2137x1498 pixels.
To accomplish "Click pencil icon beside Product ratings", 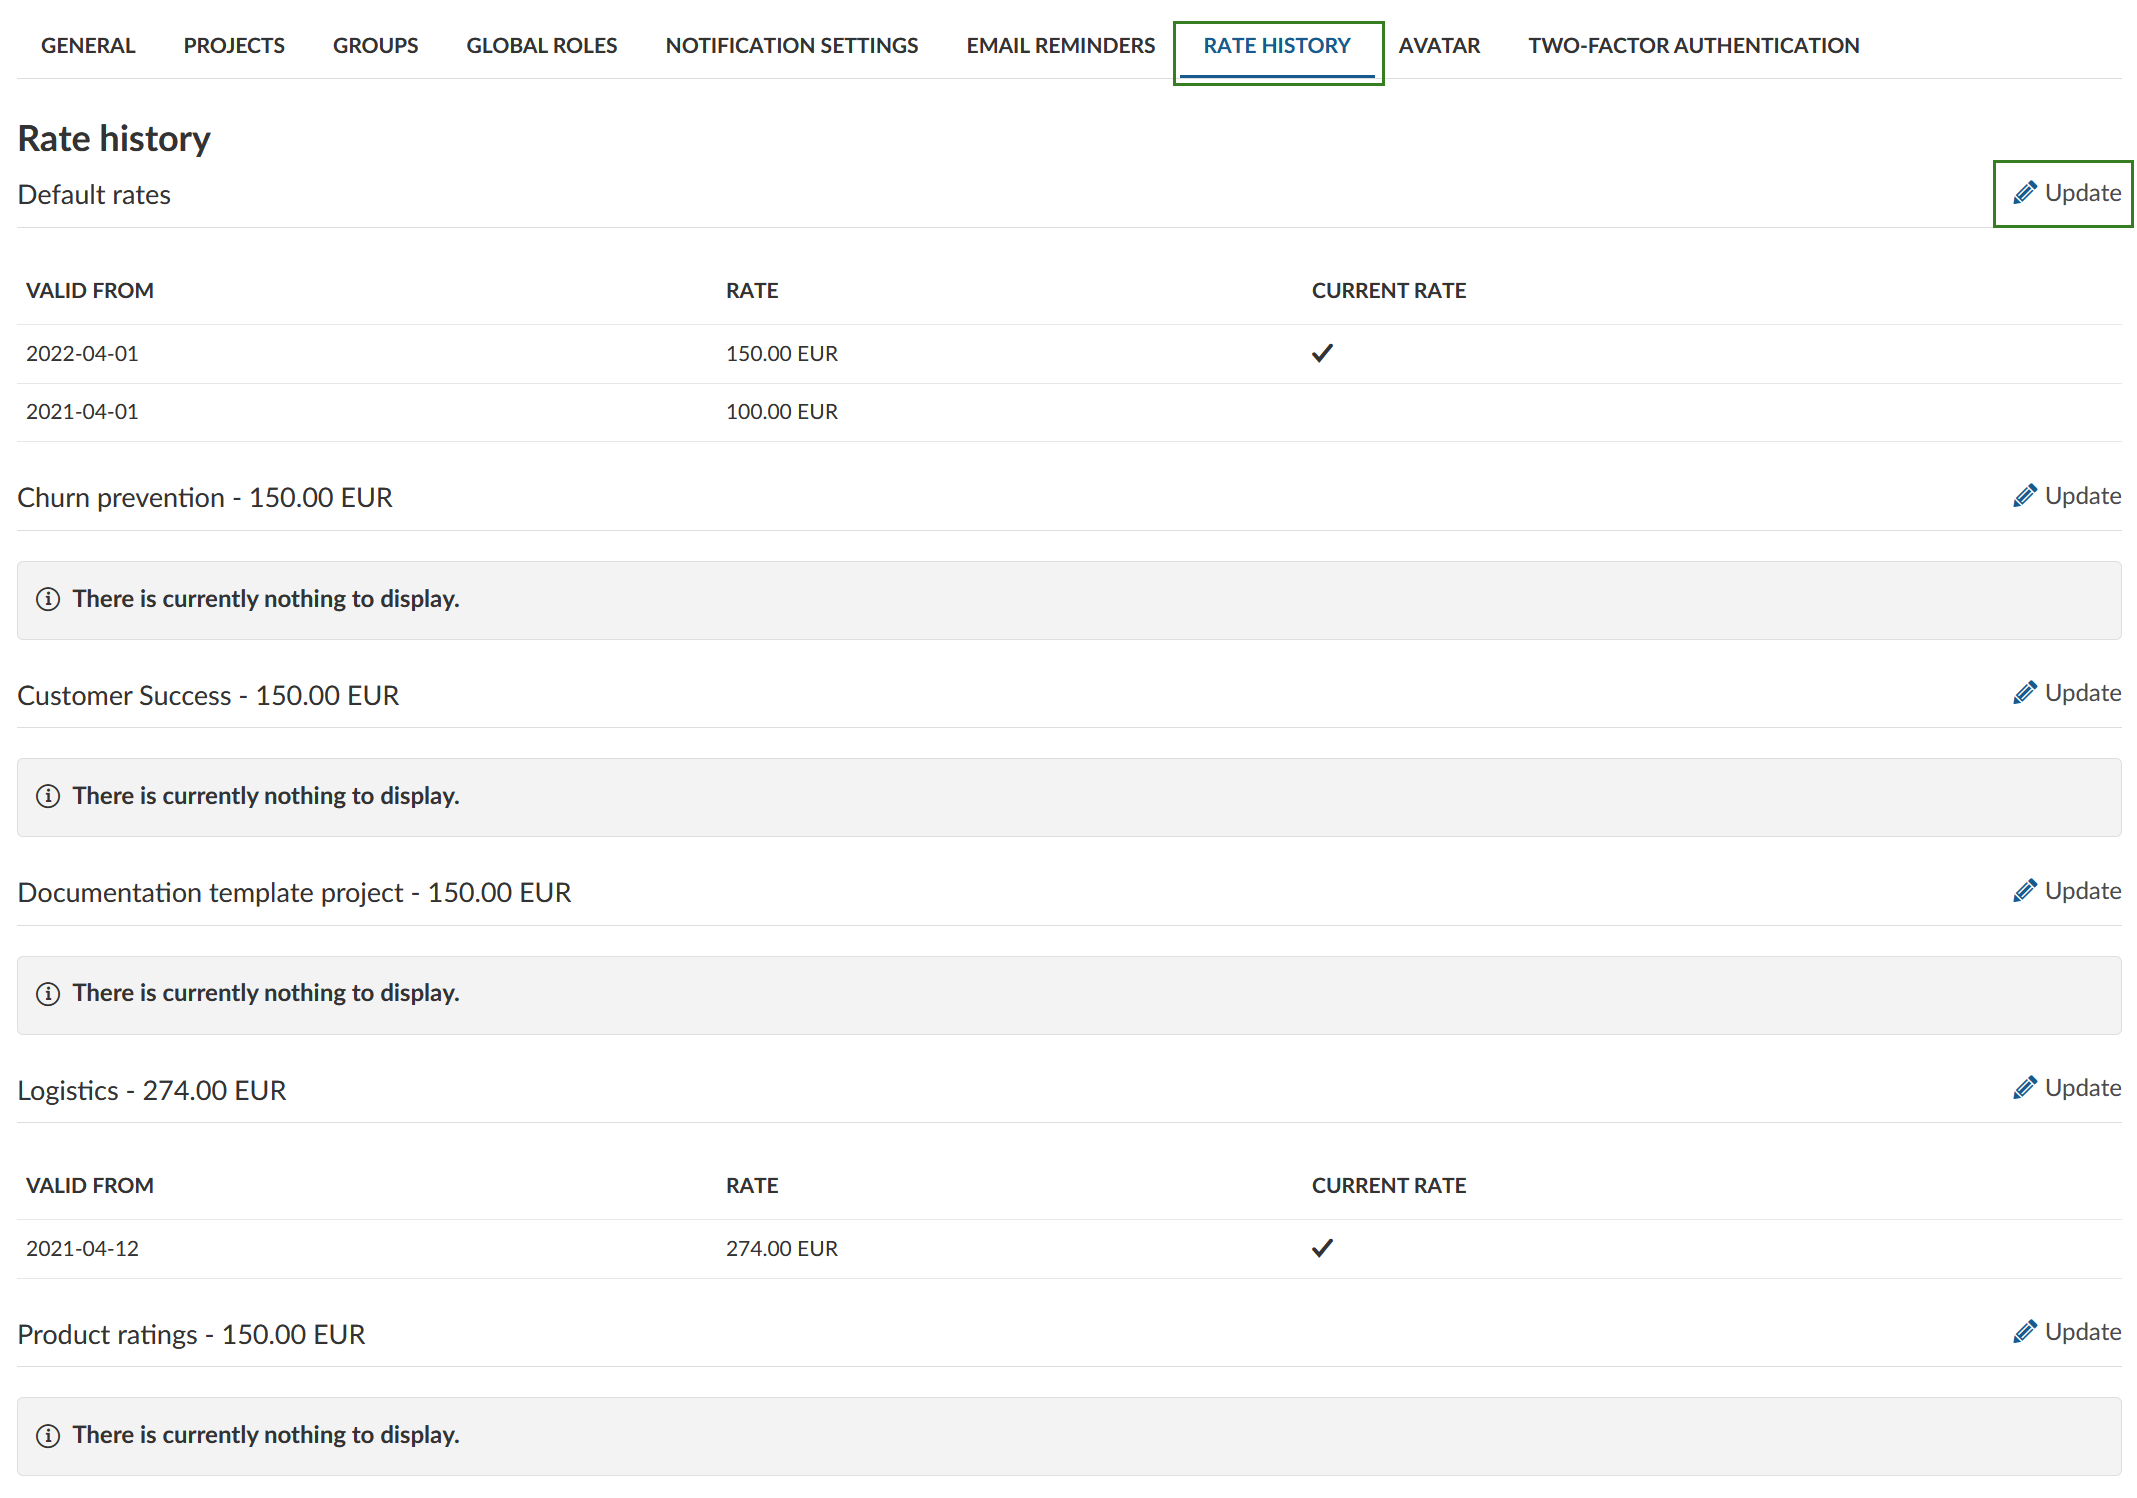I will click(2024, 1332).
